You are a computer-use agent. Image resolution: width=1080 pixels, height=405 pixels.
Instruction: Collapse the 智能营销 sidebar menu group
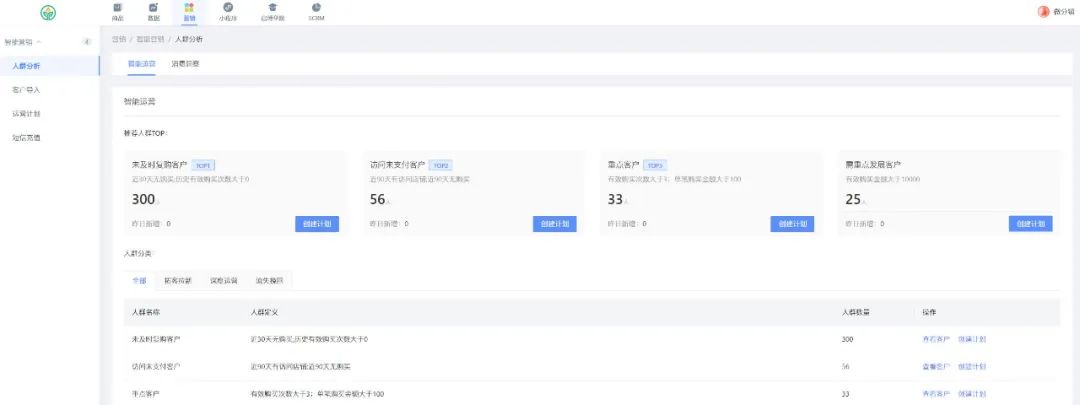(x=39, y=42)
